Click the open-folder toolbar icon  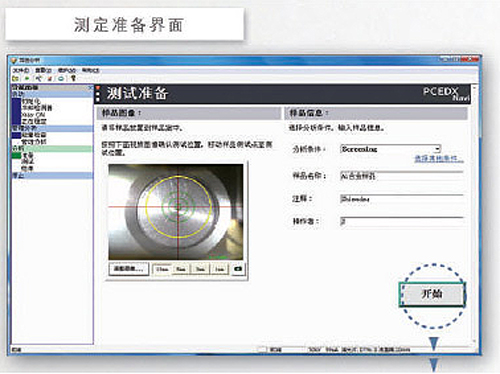[15, 79]
